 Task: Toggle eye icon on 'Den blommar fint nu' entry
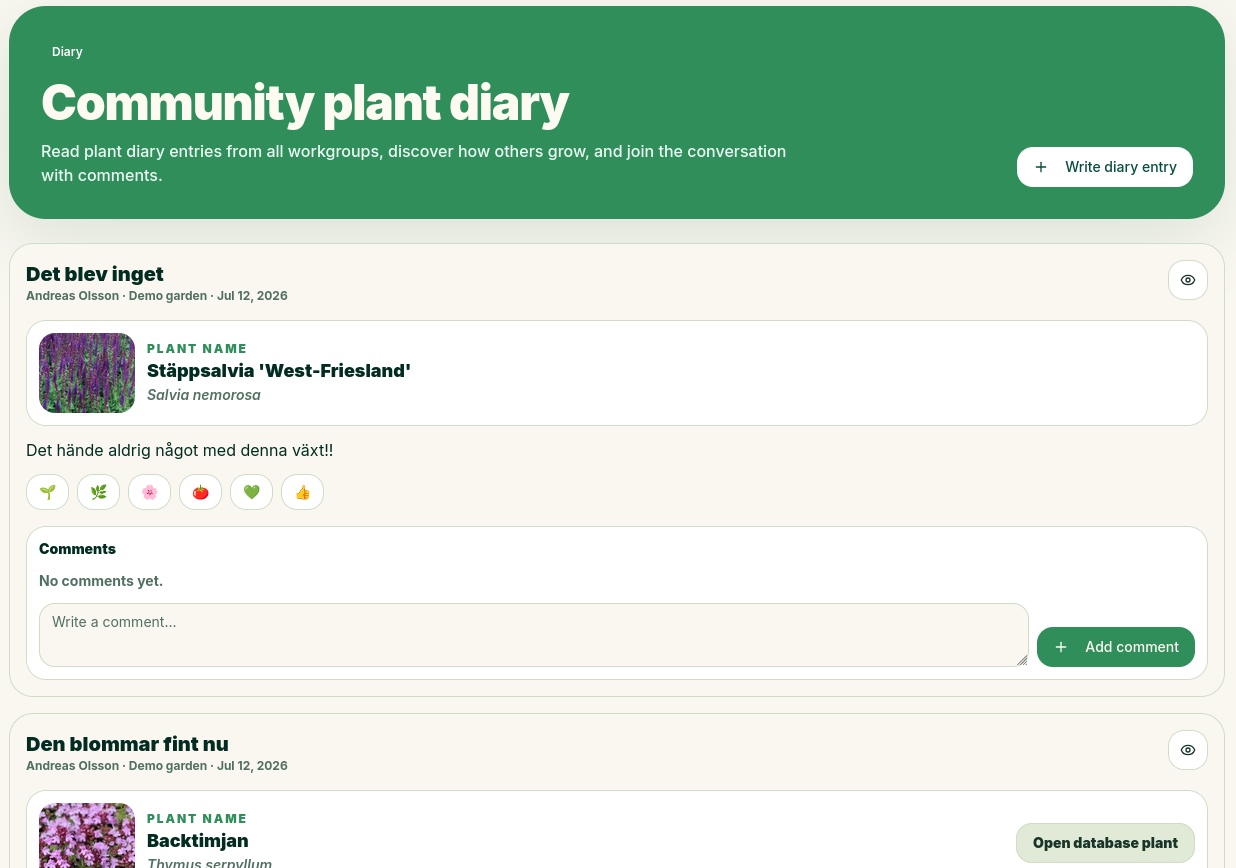[x=1188, y=750]
